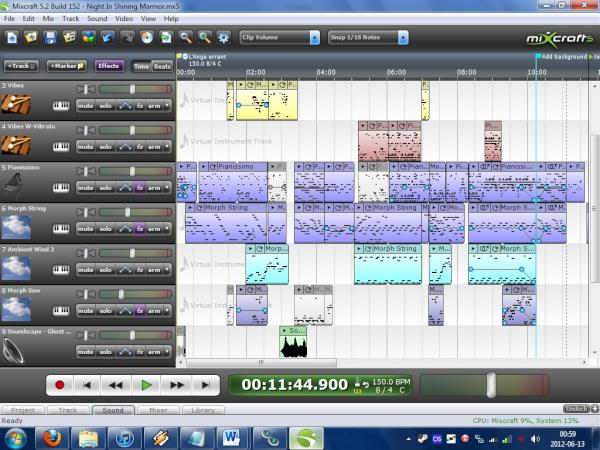Expand the arm options arrow on 6 Morph String
This screenshot has height=450, width=600.
tap(167, 229)
